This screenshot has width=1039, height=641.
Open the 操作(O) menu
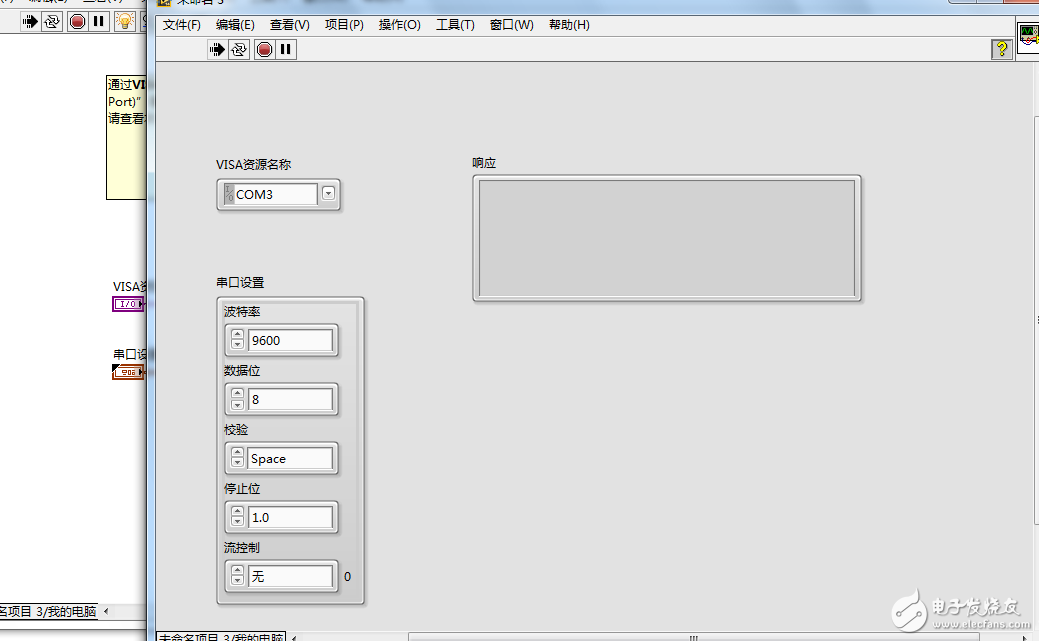[x=400, y=25]
